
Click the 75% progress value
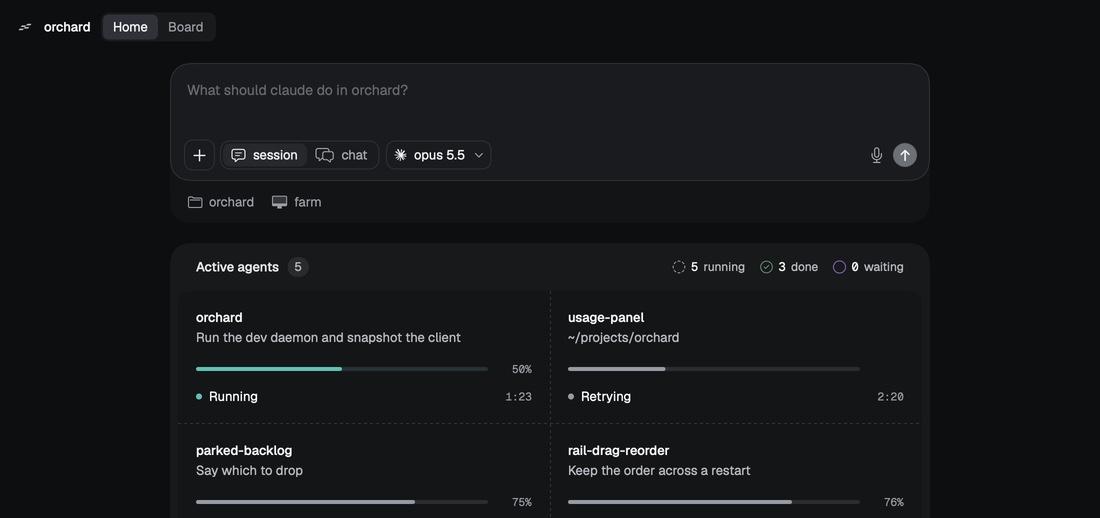521,502
